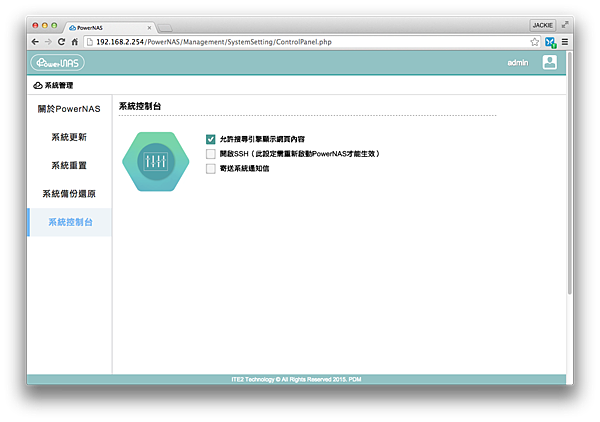Close the PowerNAS browser tab
The height and width of the screenshot is (422, 600).
click(149, 28)
